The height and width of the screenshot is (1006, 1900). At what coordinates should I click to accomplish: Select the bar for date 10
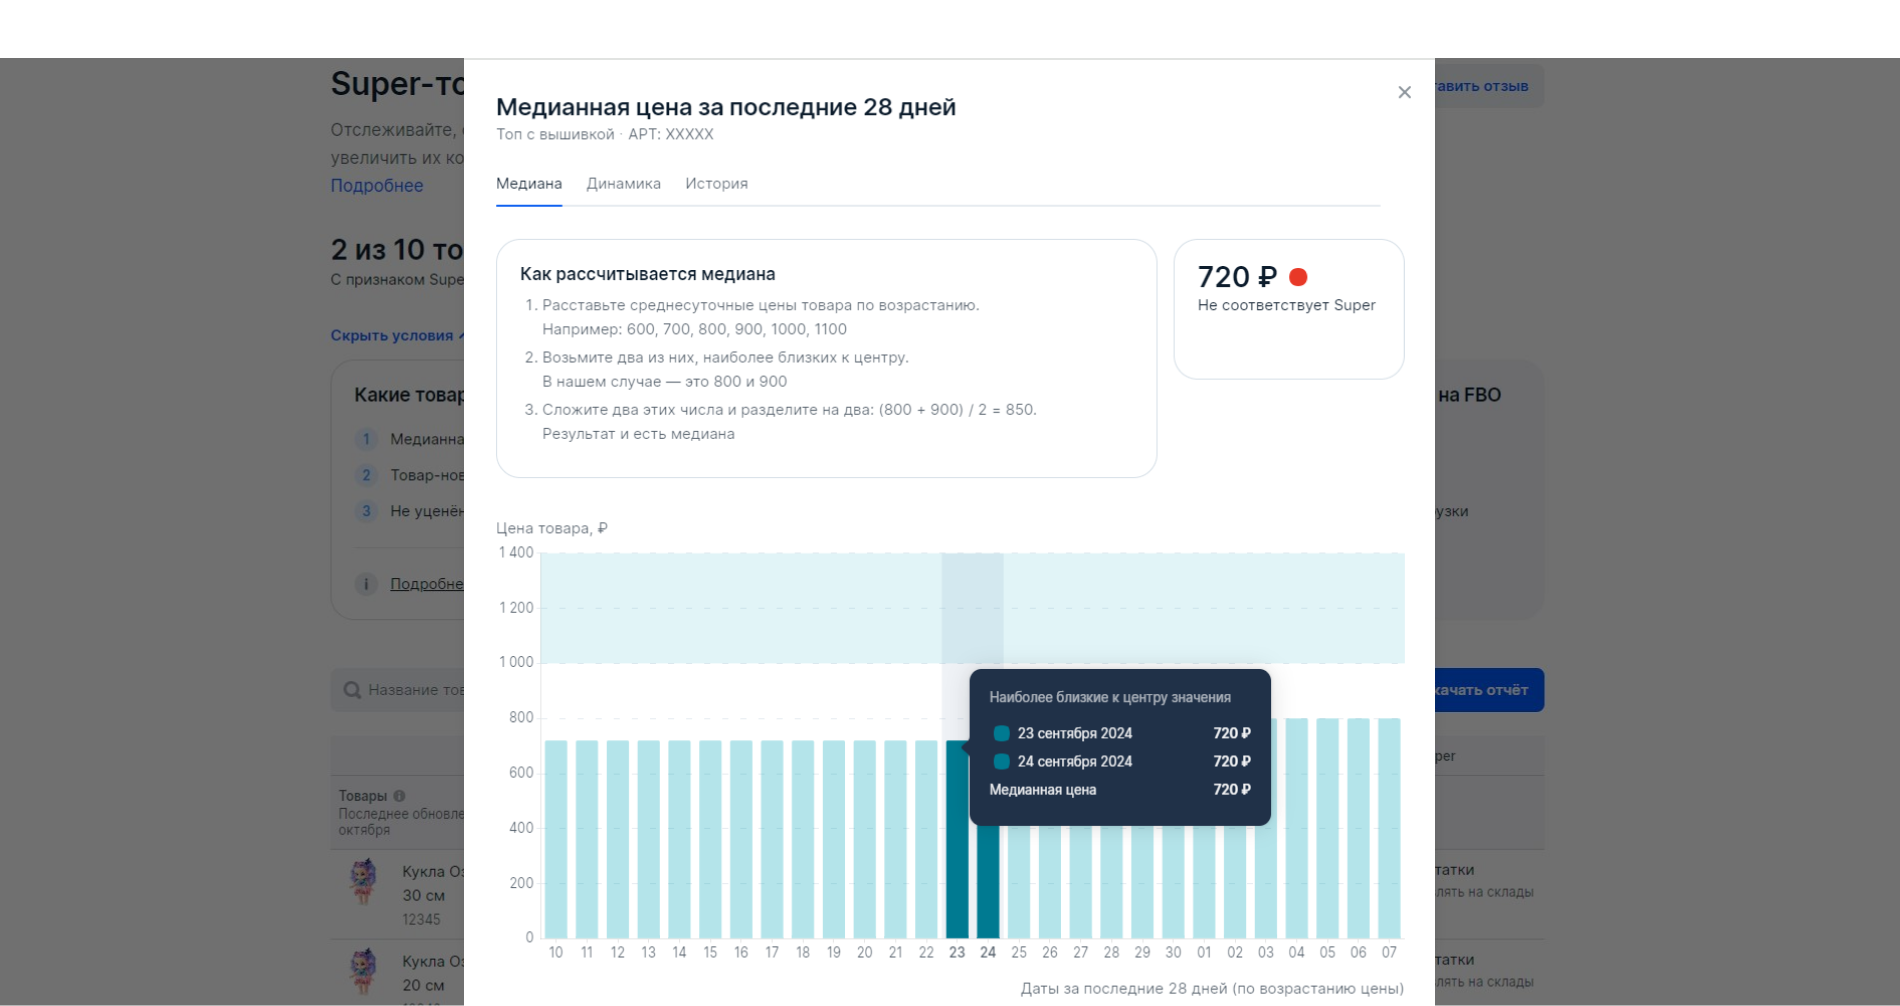pyautogui.click(x=556, y=839)
